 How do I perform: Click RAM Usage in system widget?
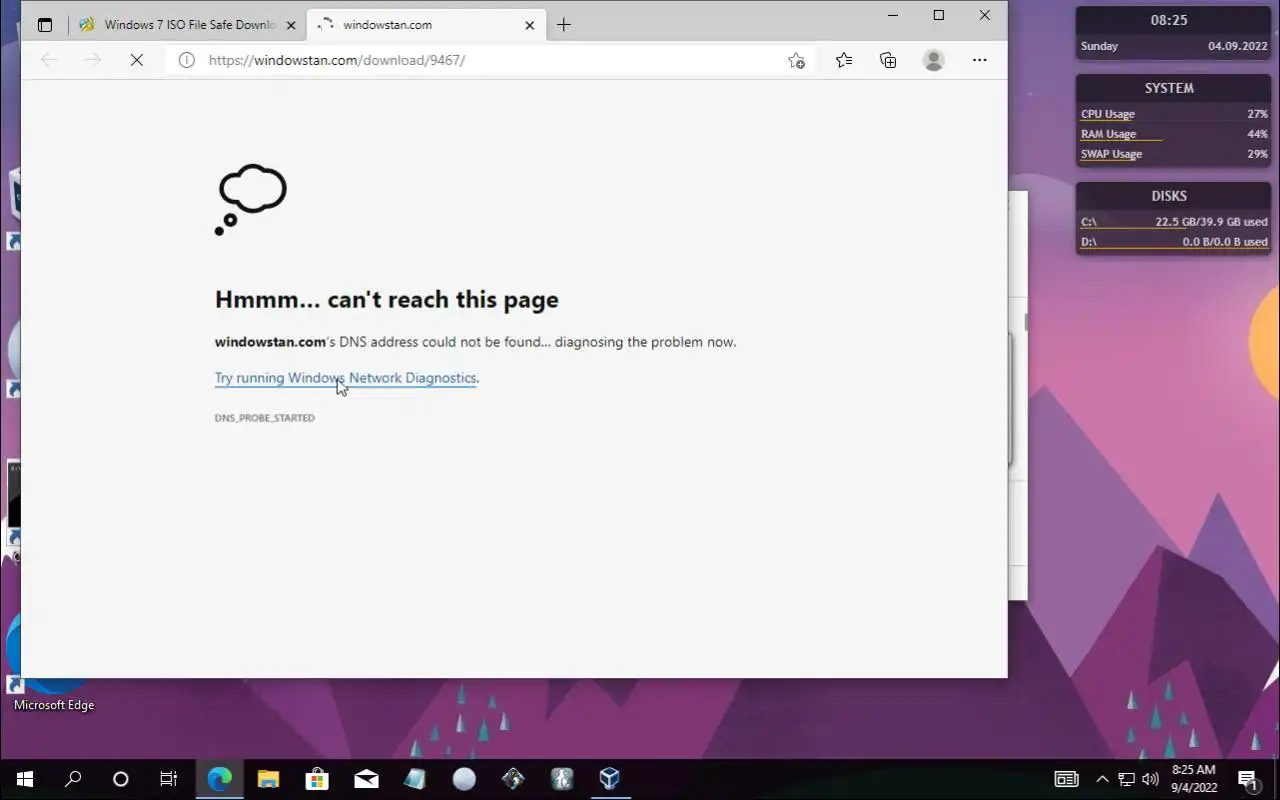tap(1174, 135)
